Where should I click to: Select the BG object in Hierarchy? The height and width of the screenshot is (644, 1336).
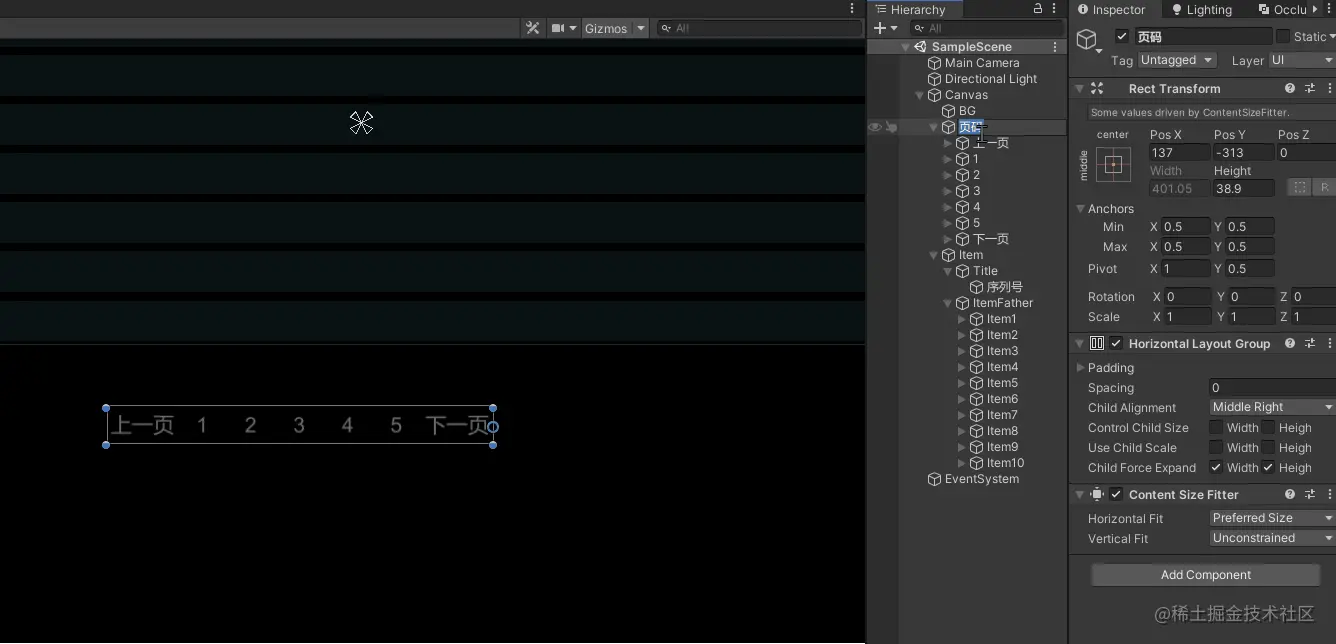tap(967, 111)
